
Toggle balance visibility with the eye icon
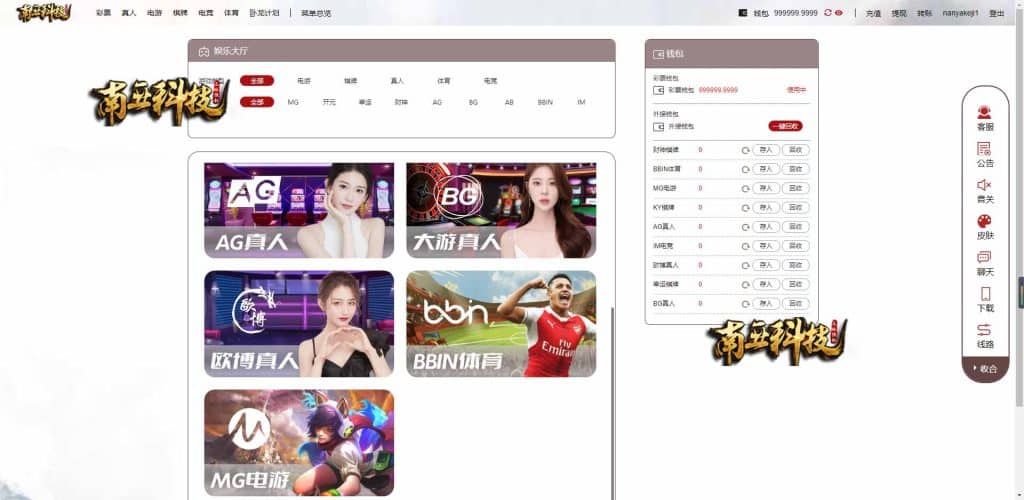pyautogui.click(x=839, y=12)
